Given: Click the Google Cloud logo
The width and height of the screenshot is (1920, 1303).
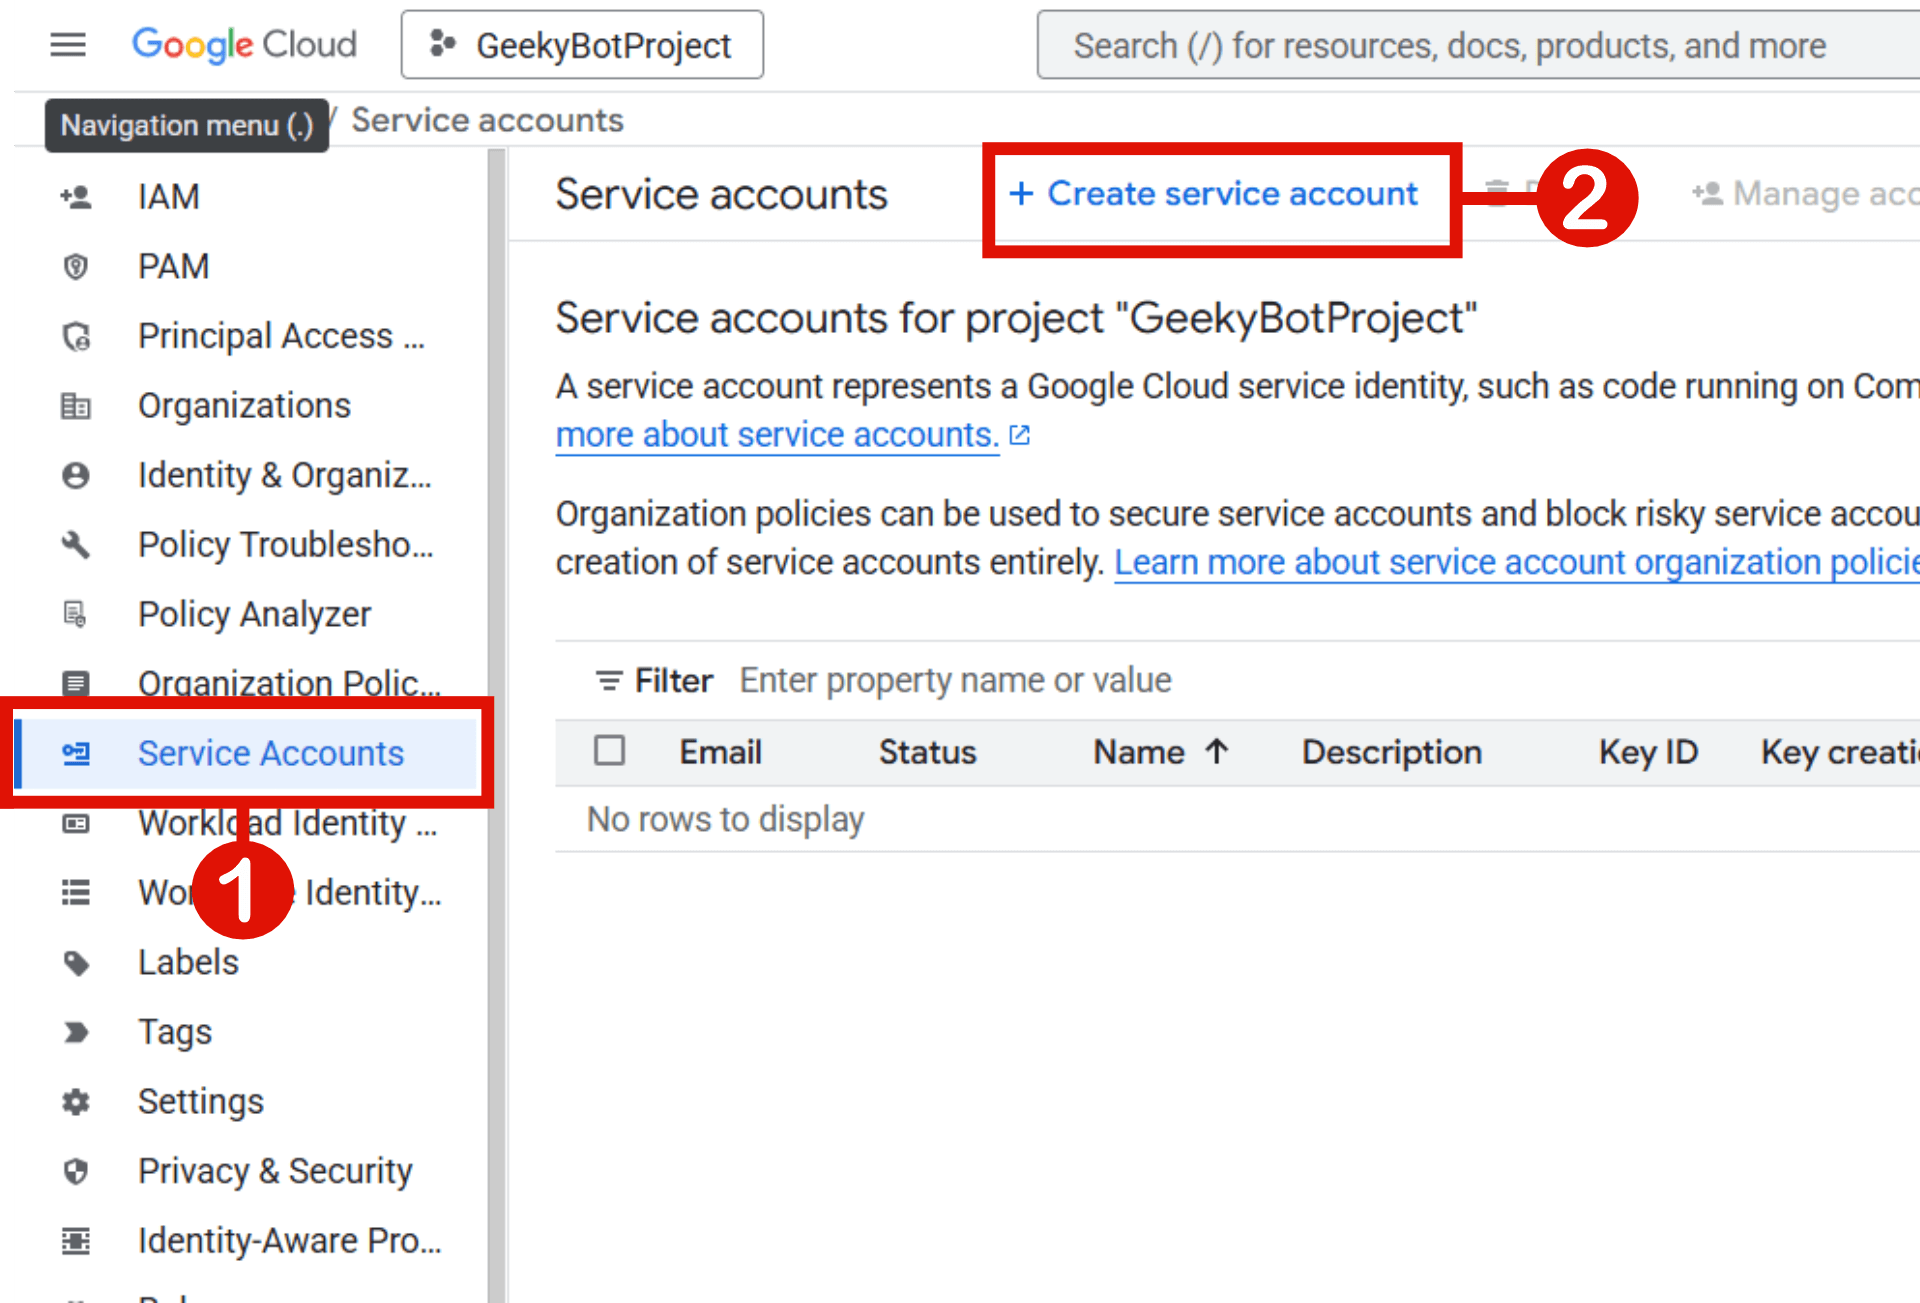Looking at the screenshot, I should tap(244, 45).
